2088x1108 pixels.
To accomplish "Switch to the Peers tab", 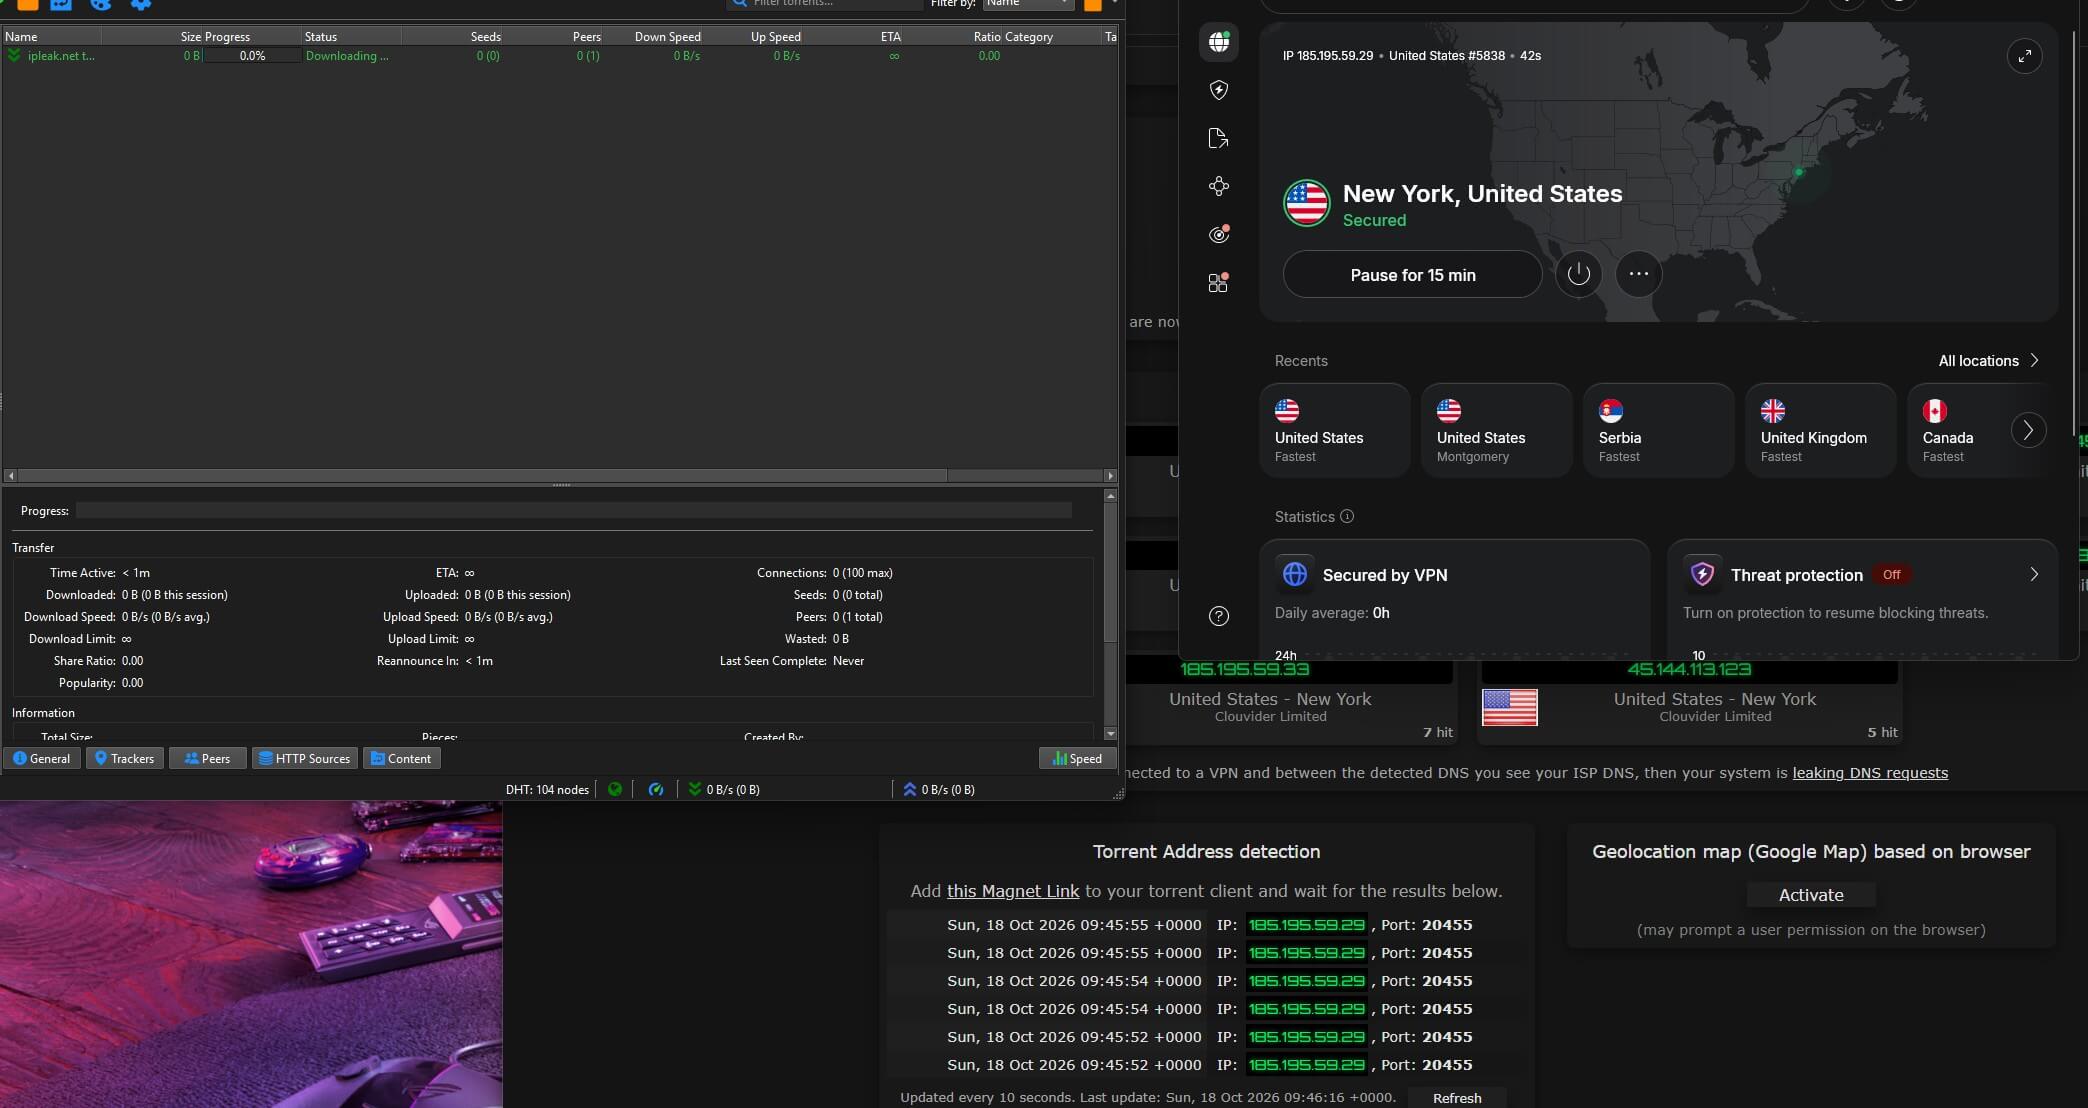I will [207, 759].
